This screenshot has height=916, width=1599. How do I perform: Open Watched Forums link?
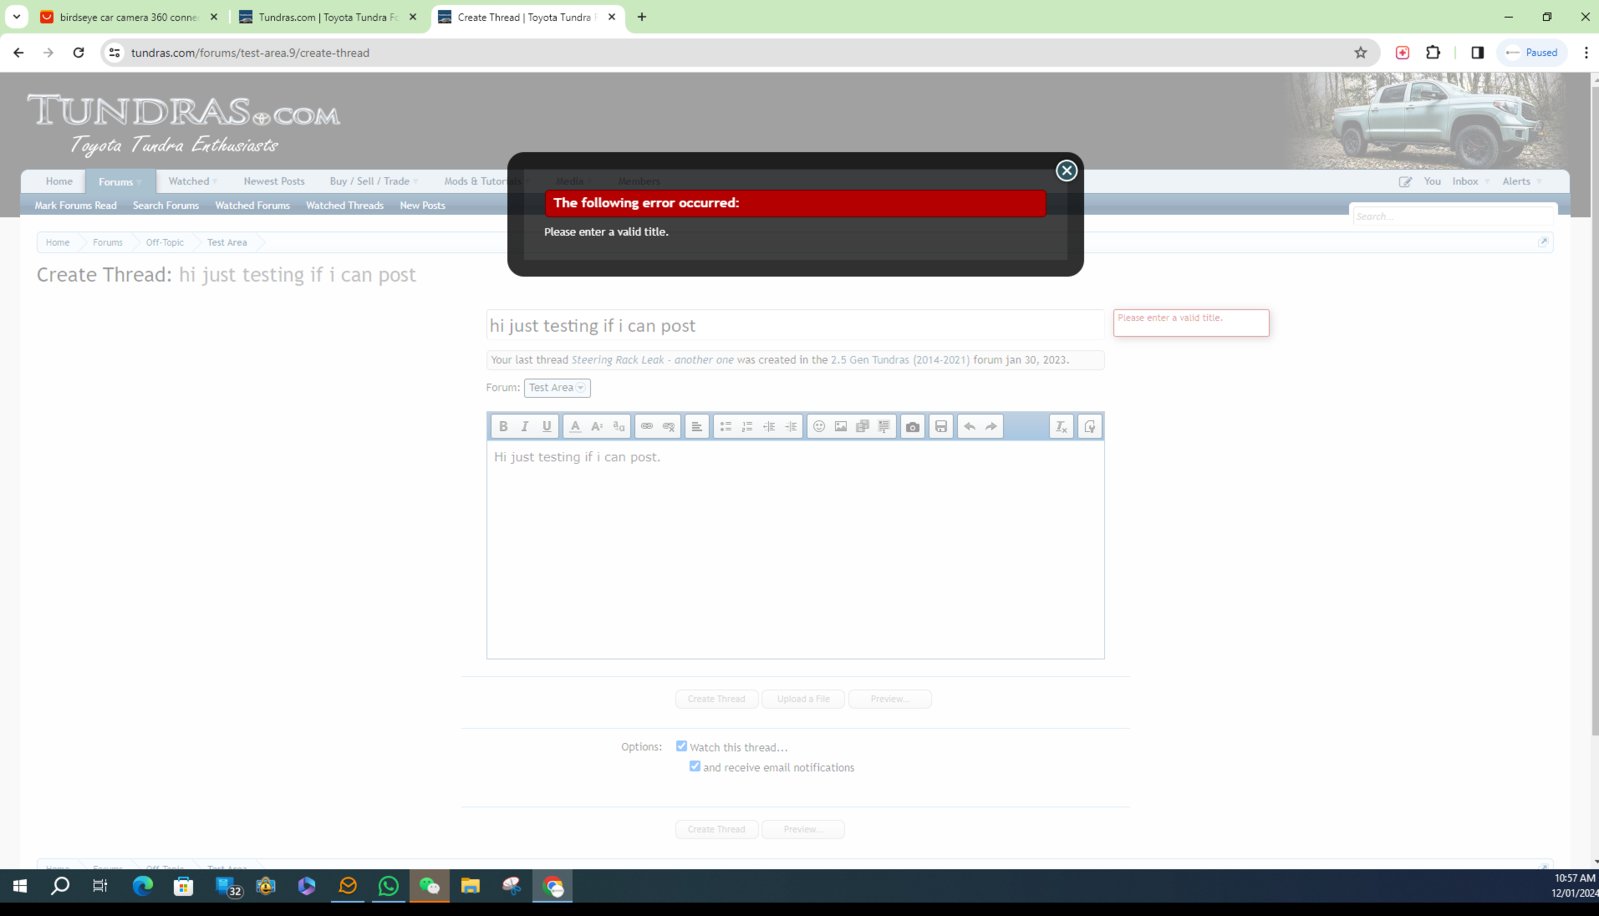tap(252, 206)
